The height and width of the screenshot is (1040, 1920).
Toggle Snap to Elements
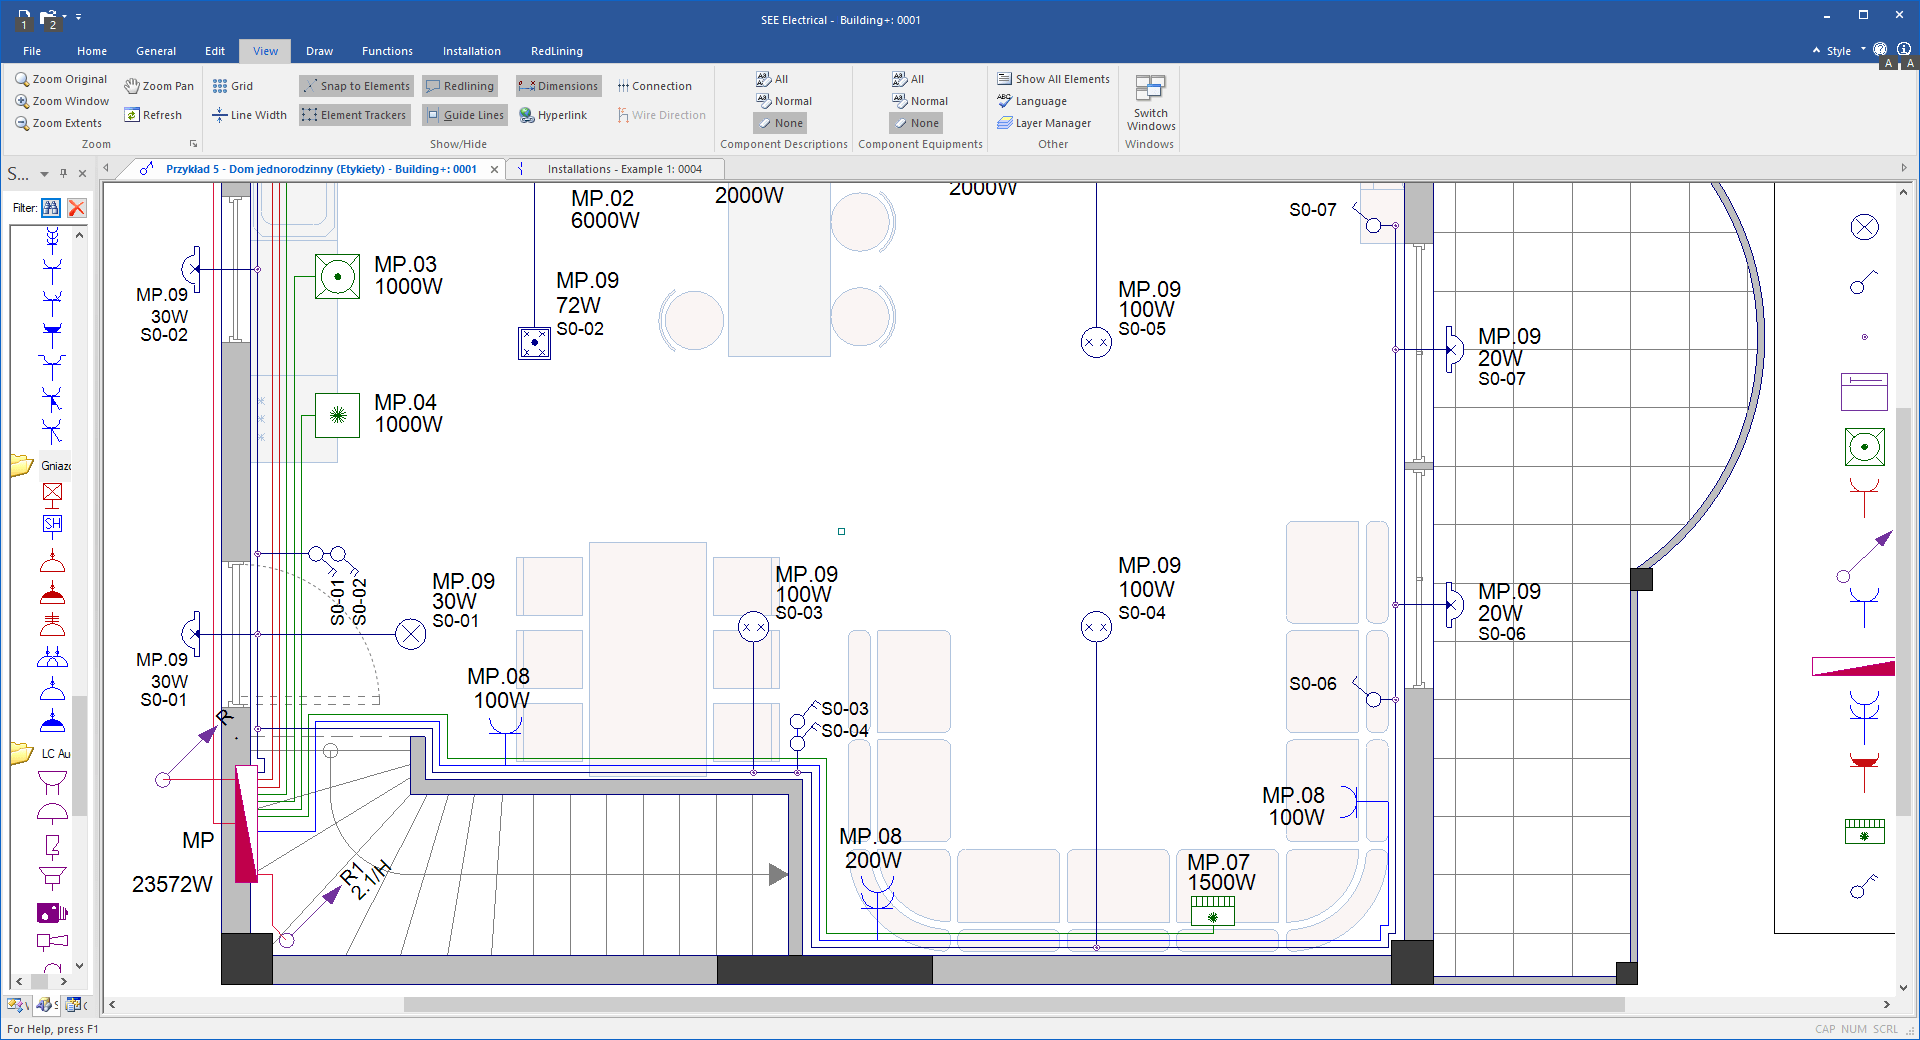[355, 85]
